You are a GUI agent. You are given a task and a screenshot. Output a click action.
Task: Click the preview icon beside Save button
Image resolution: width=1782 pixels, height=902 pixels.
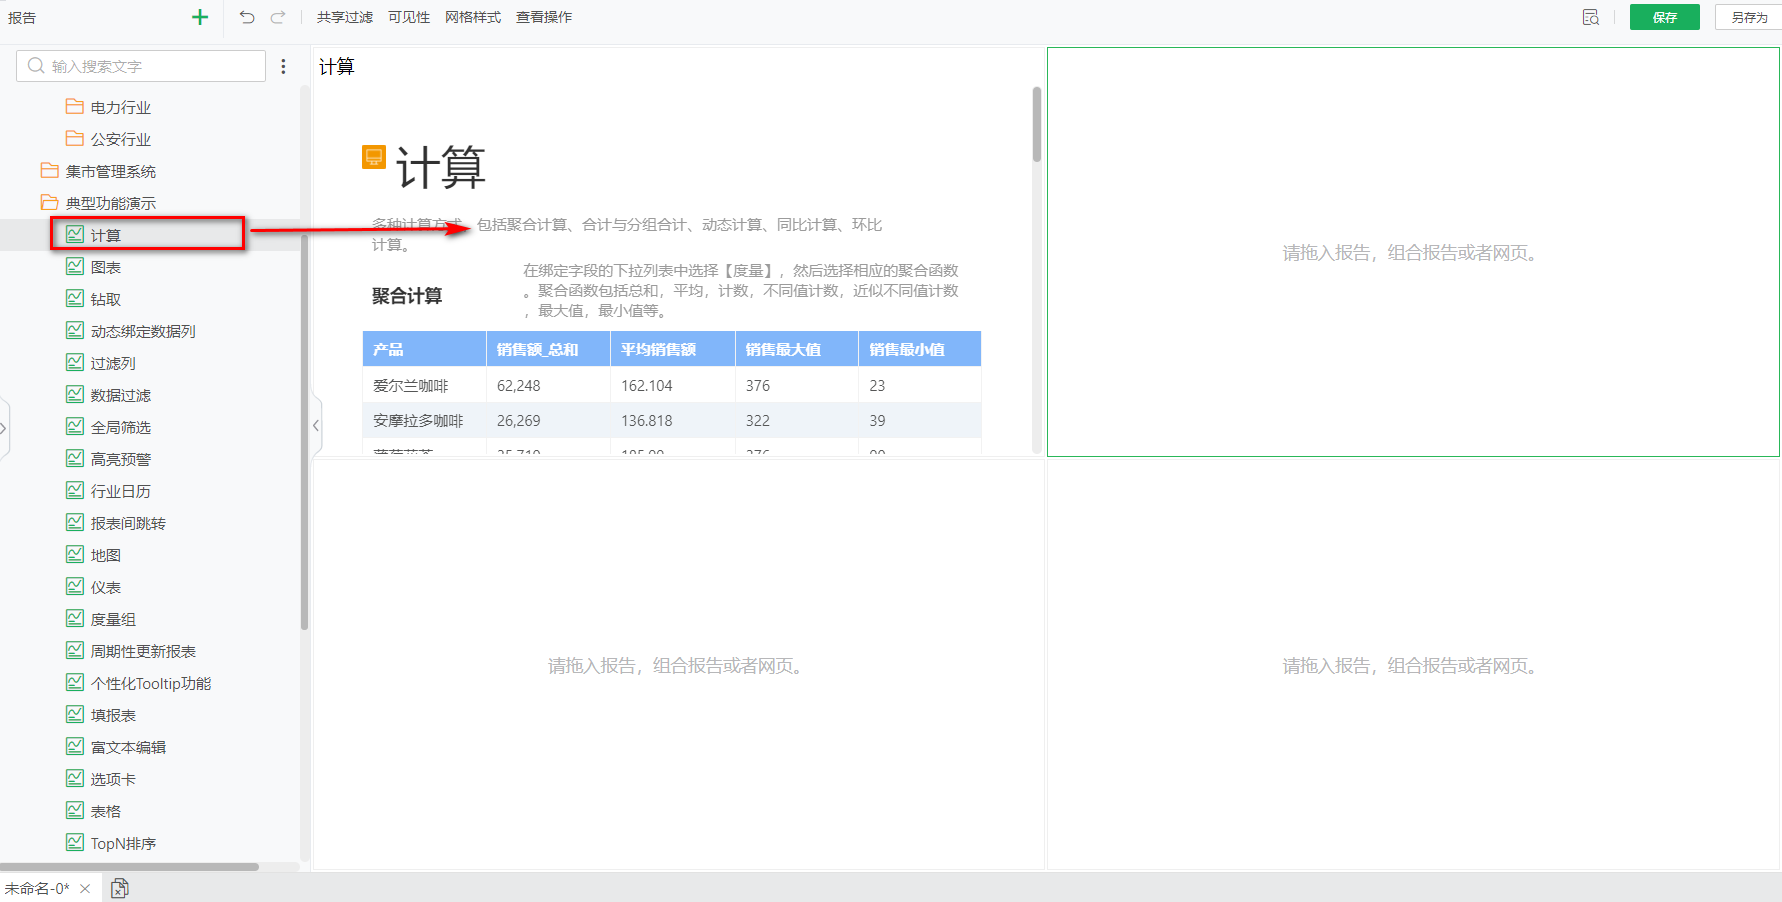pos(1590,17)
